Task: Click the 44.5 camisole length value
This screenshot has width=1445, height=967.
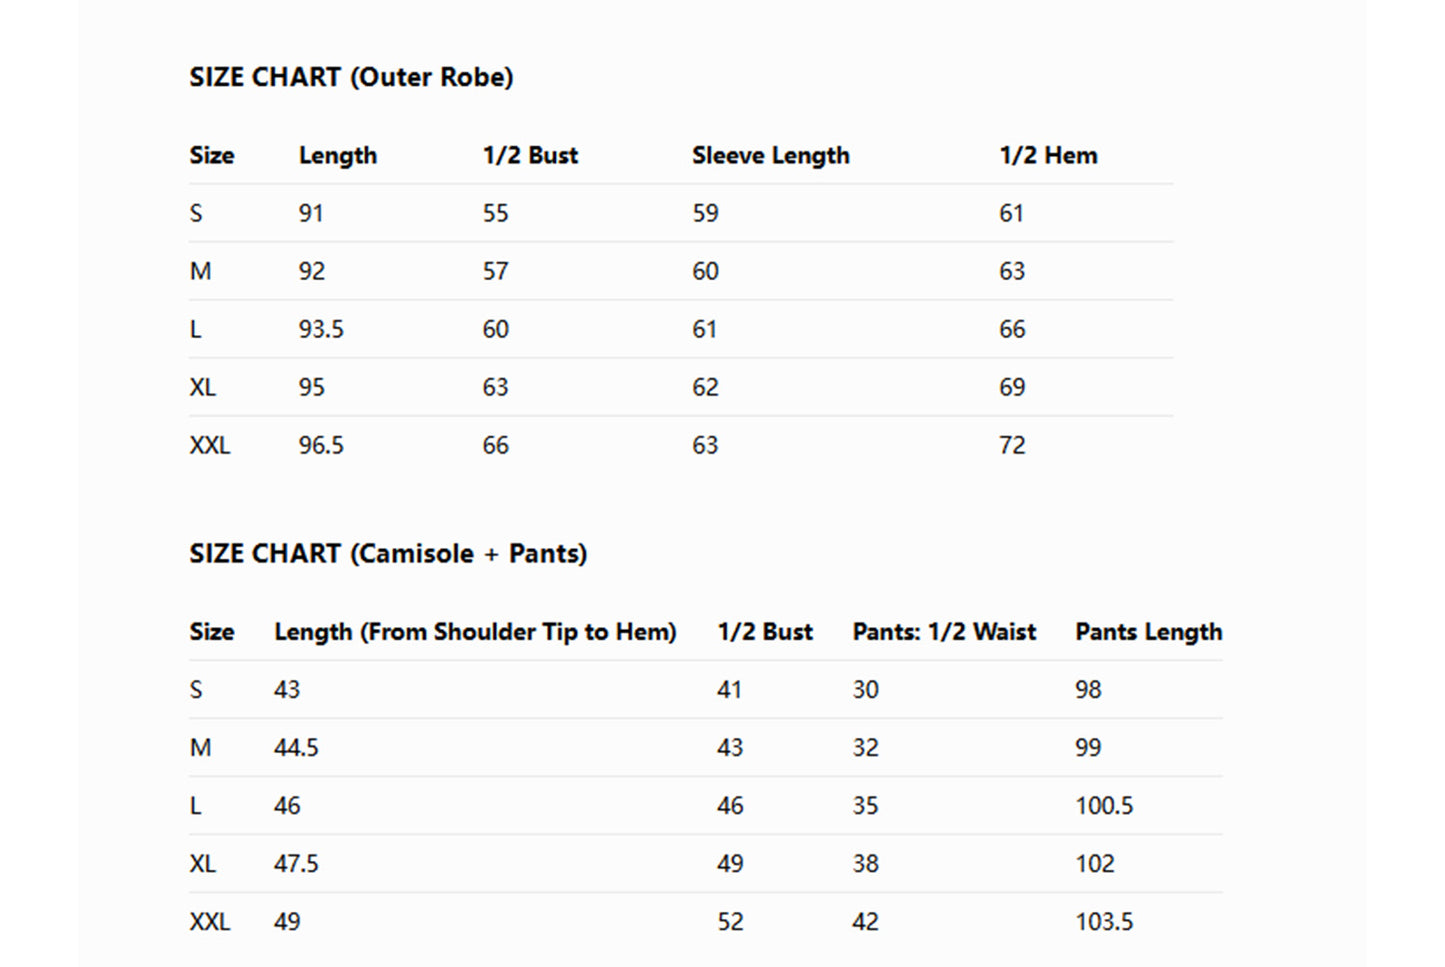Action: coord(296,748)
